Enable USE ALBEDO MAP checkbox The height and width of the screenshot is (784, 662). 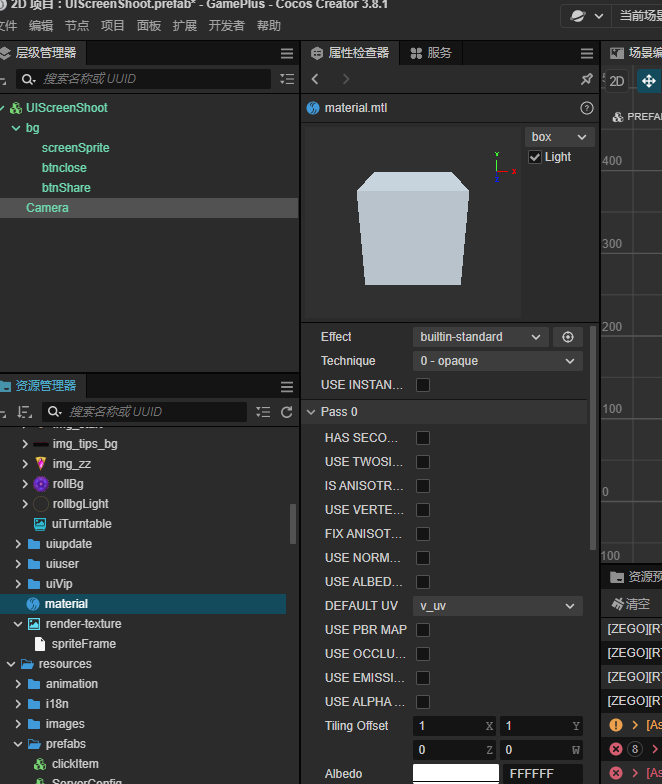(x=423, y=582)
